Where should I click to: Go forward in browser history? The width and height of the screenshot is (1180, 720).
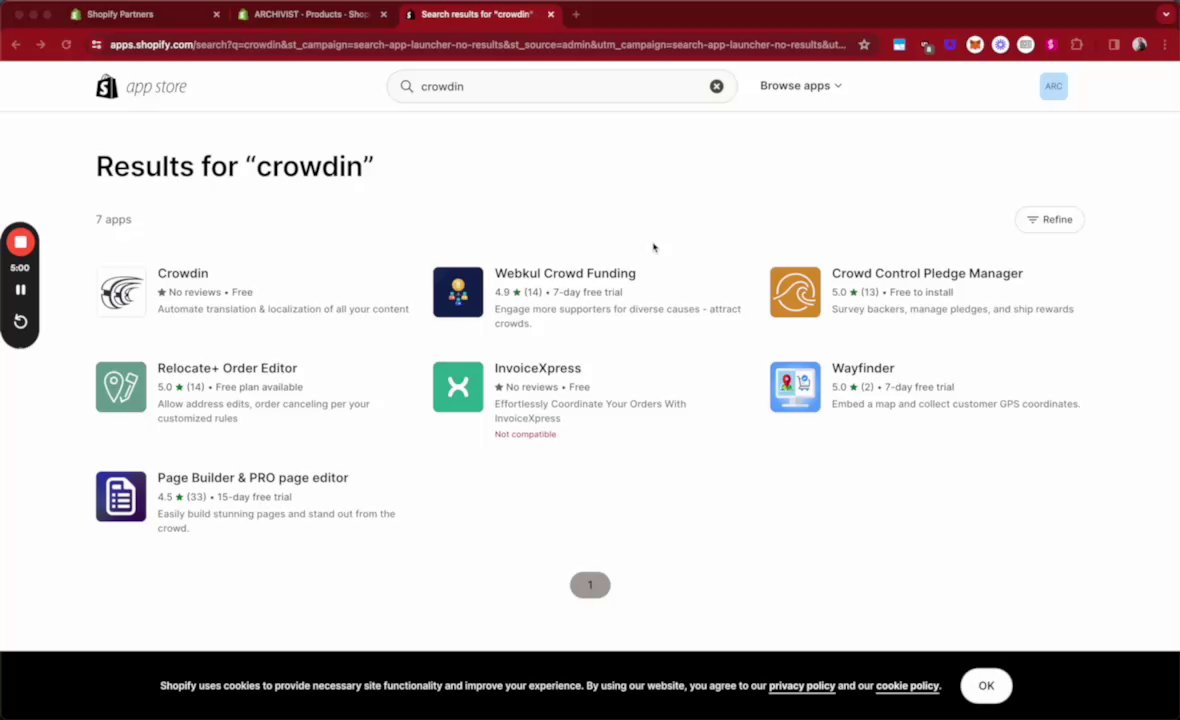click(41, 45)
